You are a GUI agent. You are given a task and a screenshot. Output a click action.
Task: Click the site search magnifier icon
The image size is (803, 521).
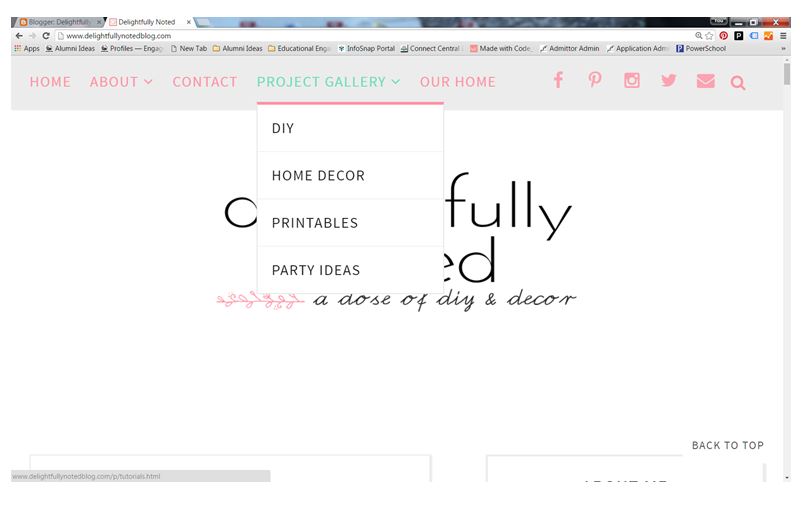tap(737, 82)
